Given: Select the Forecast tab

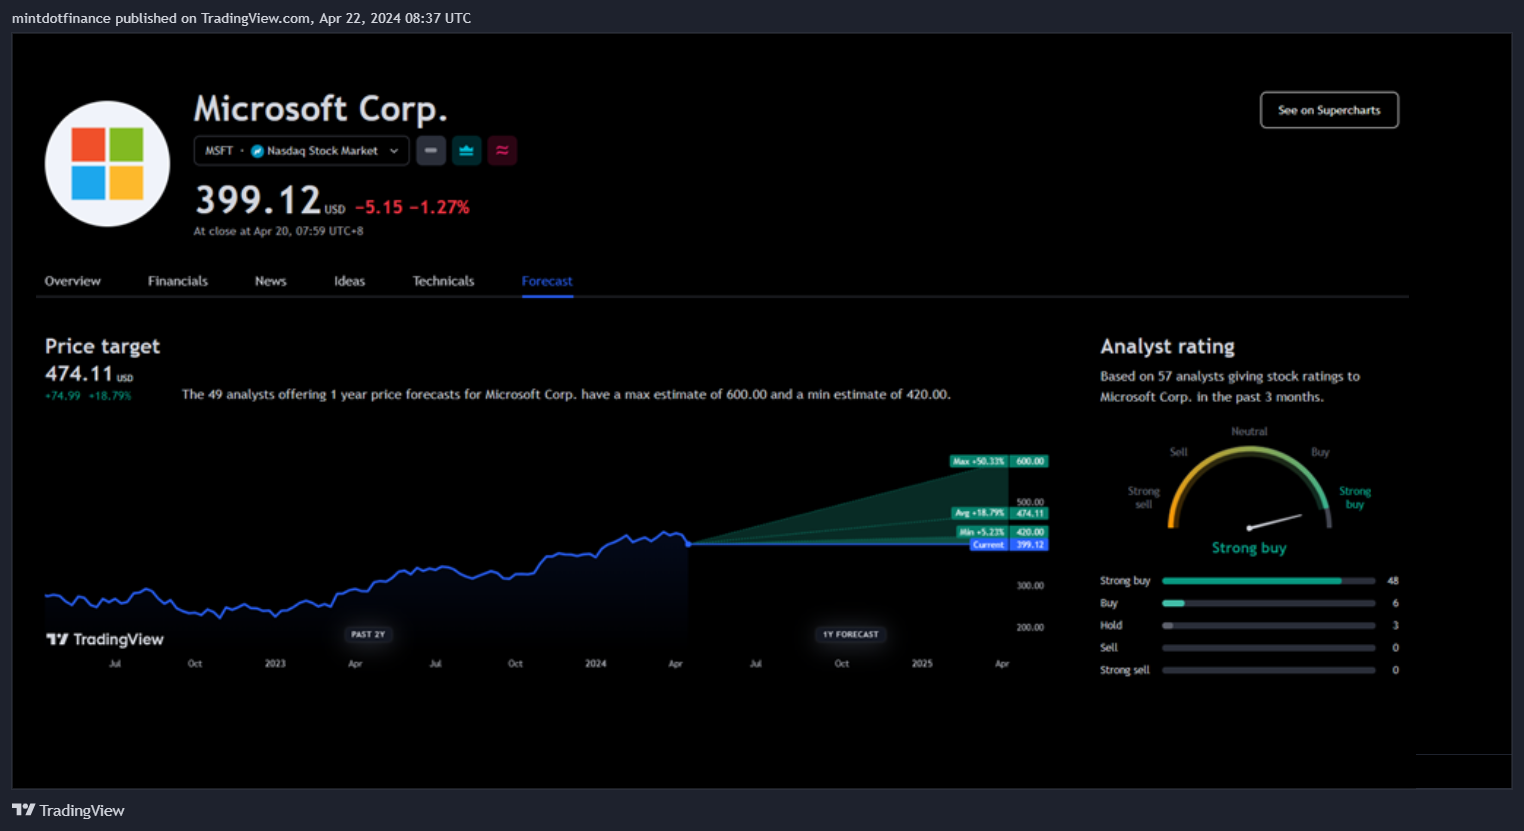Looking at the screenshot, I should tap(547, 281).
